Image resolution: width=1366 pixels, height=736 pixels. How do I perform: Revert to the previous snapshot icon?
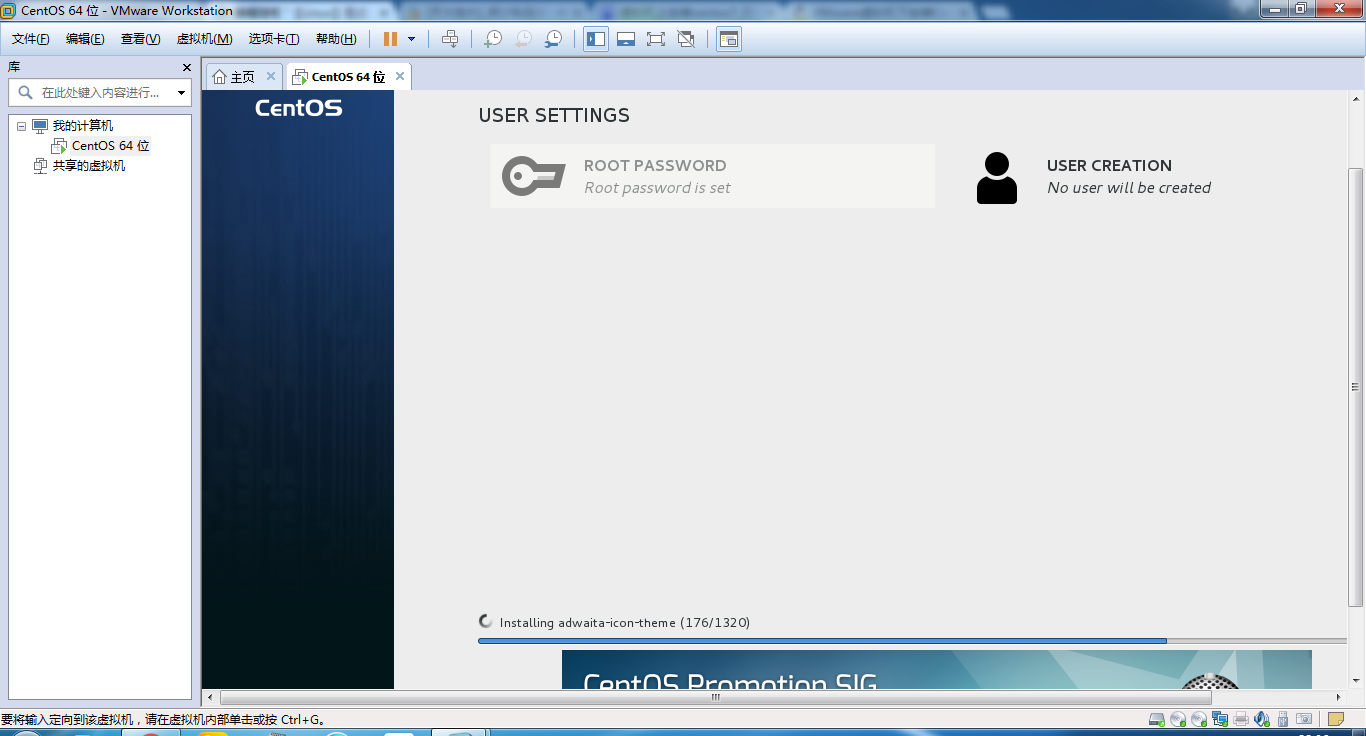click(x=523, y=39)
